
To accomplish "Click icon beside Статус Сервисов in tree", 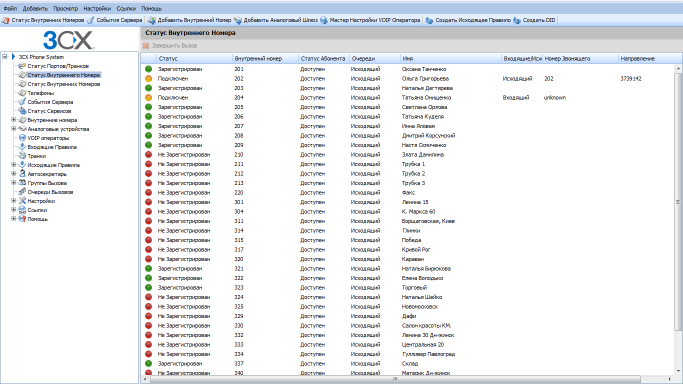I will 22,111.
